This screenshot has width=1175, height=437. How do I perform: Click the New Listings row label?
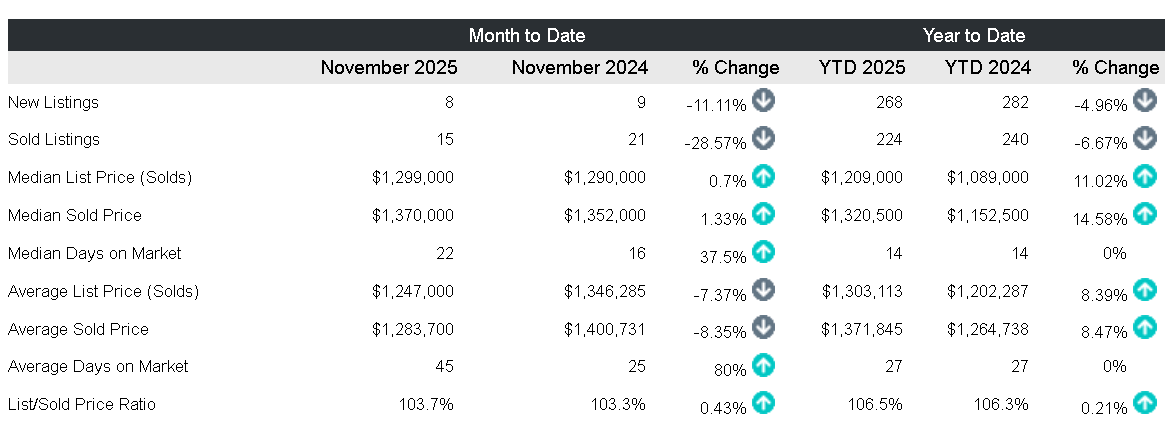click(x=53, y=102)
